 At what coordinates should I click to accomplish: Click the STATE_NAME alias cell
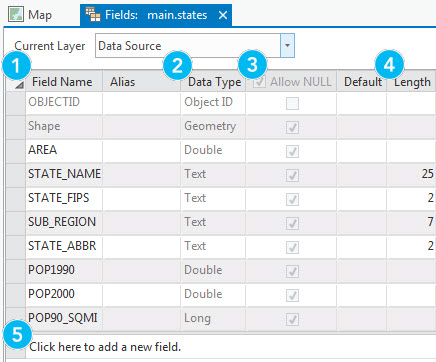pyautogui.click(x=141, y=175)
